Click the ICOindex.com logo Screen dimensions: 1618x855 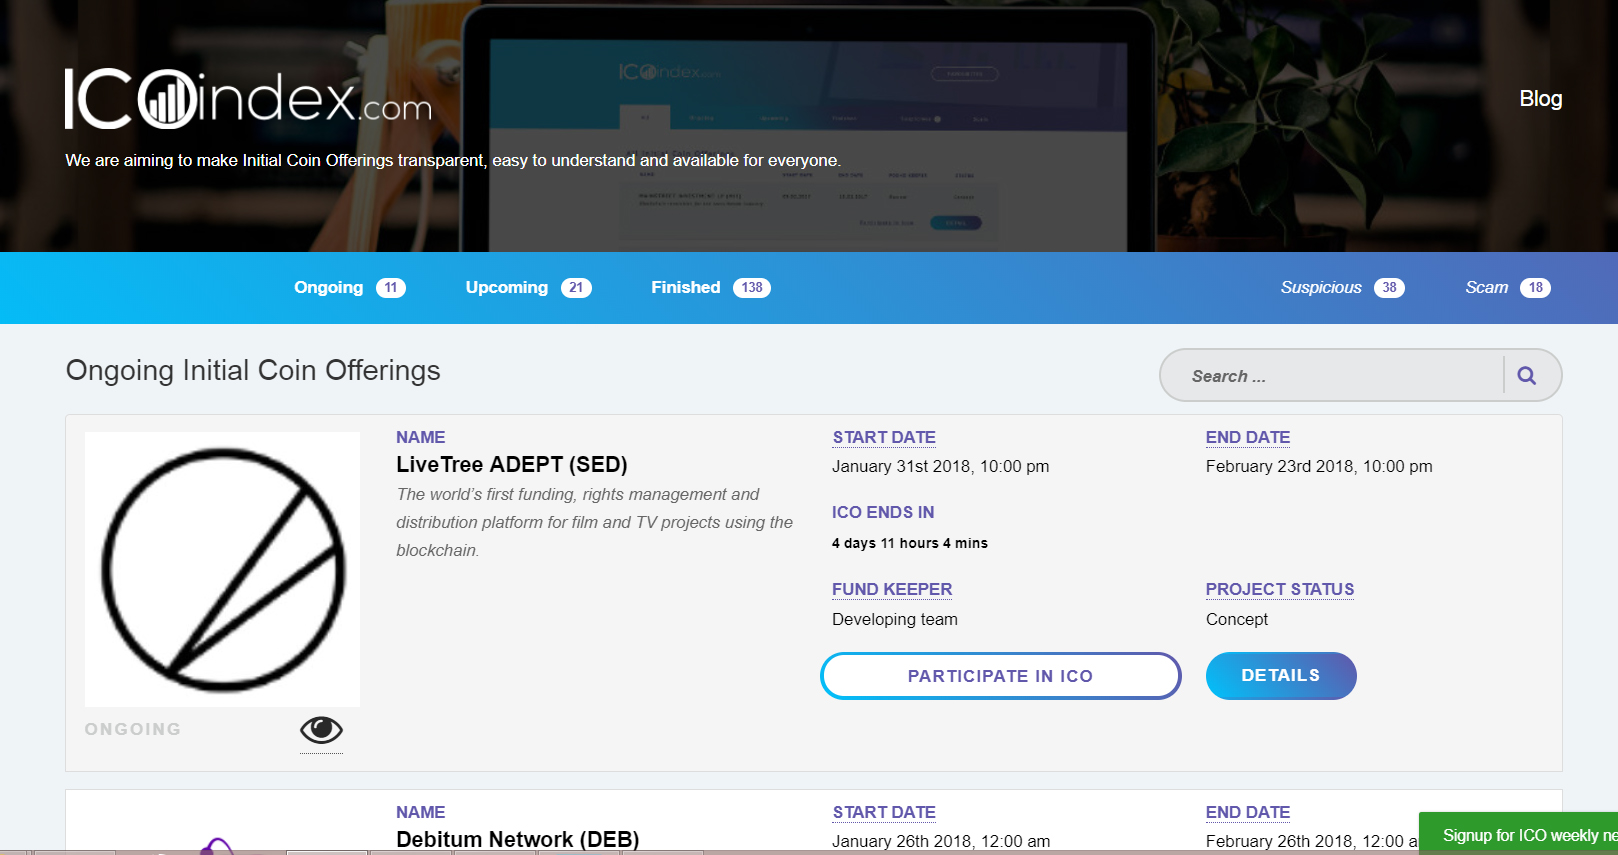click(x=248, y=98)
